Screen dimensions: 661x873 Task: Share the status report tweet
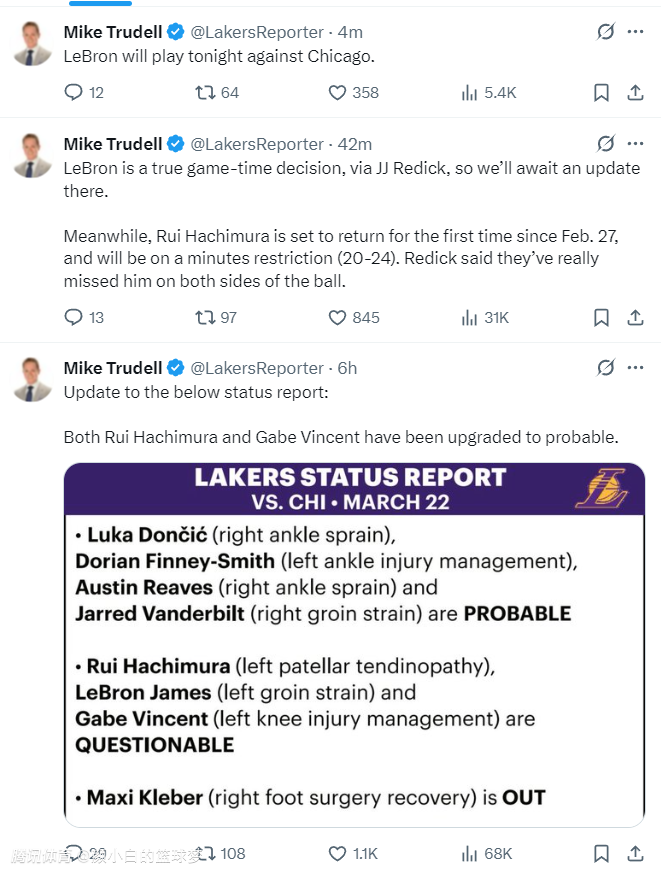(635, 853)
